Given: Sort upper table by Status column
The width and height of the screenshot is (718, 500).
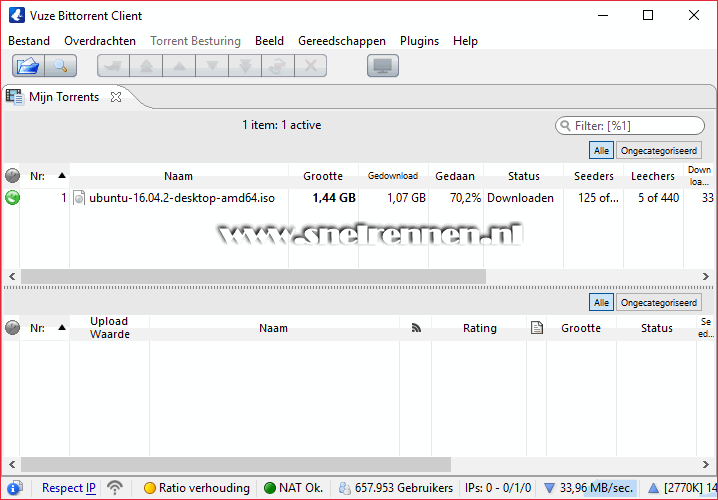Looking at the screenshot, I should 523,176.
